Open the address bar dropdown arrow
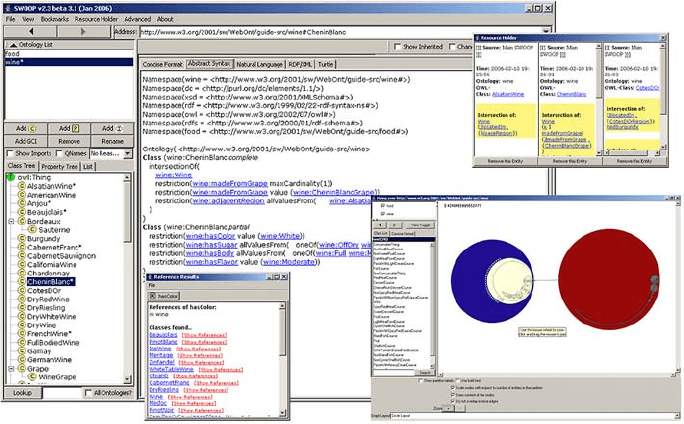 click(546, 31)
